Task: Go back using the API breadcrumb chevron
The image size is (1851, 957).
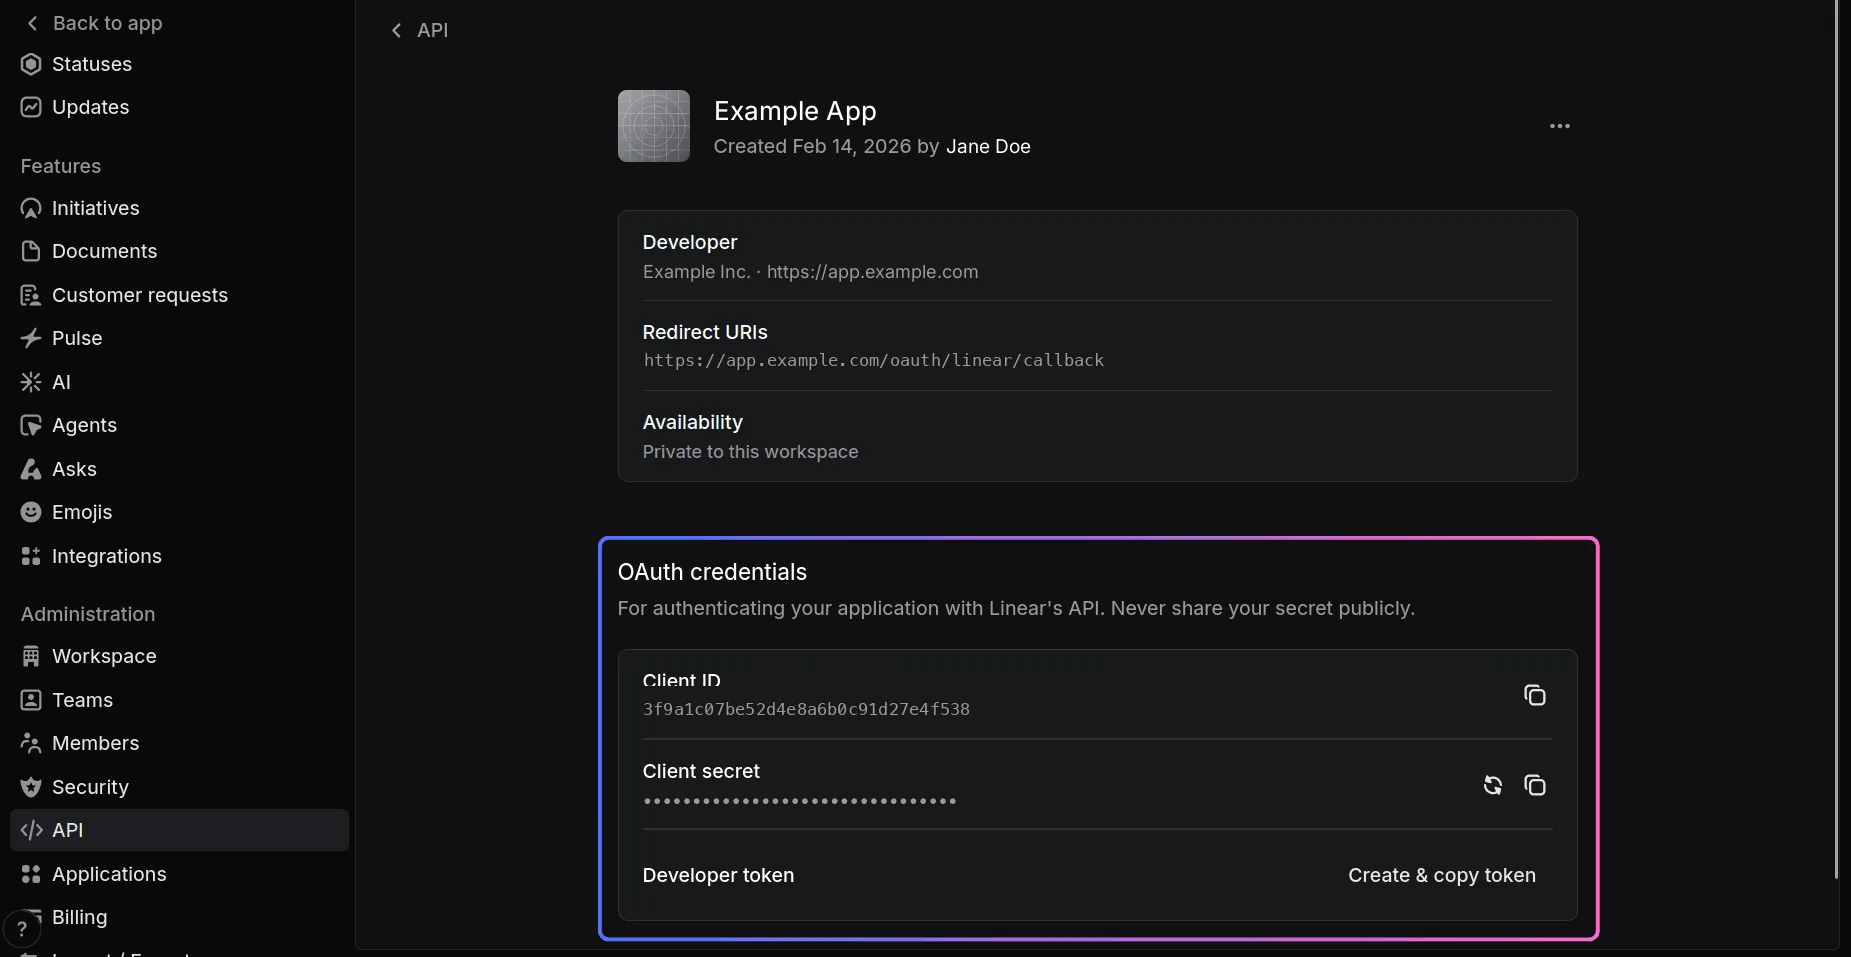Action: pyautogui.click(x=396, y=30)
